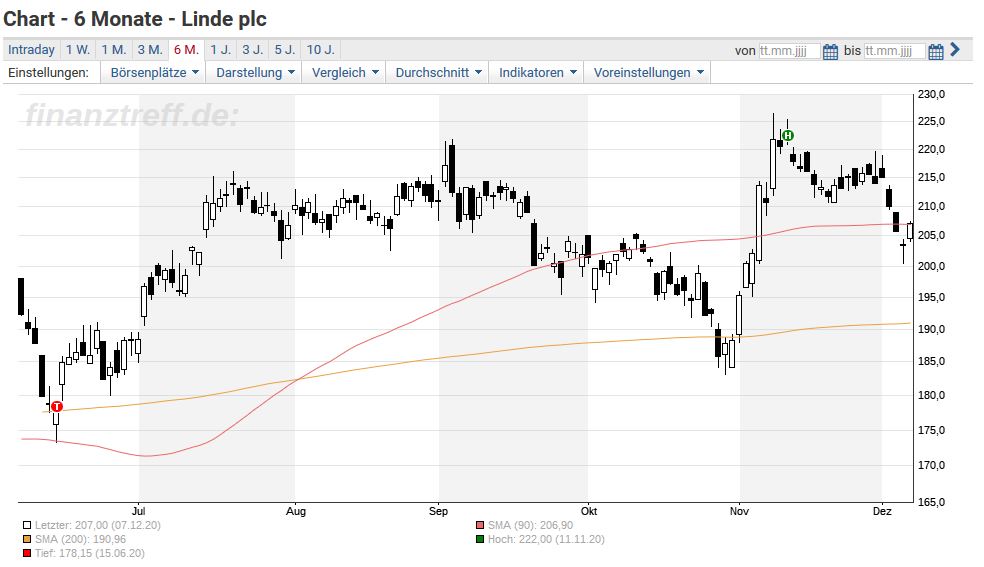The image size is (984, 567).
Task: Click legend text 'Hoch: 222,00 (11.11.20)'
Action: (x=547, y=539)
